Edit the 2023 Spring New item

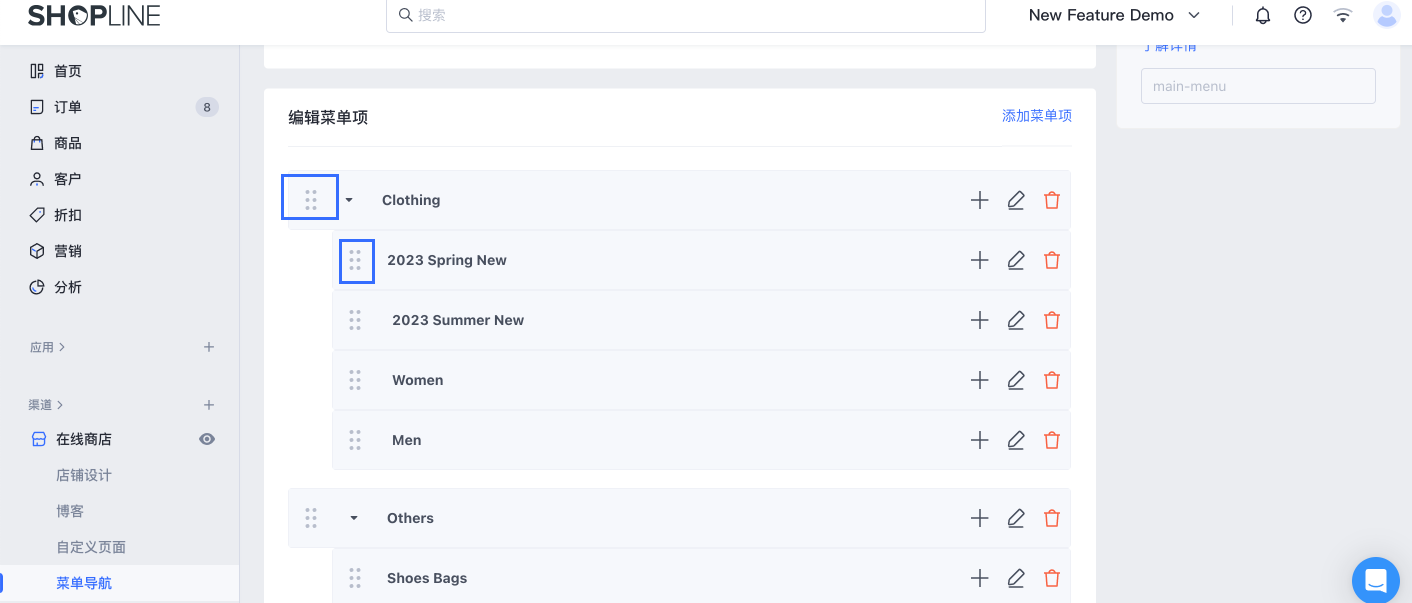point(1016,260)
